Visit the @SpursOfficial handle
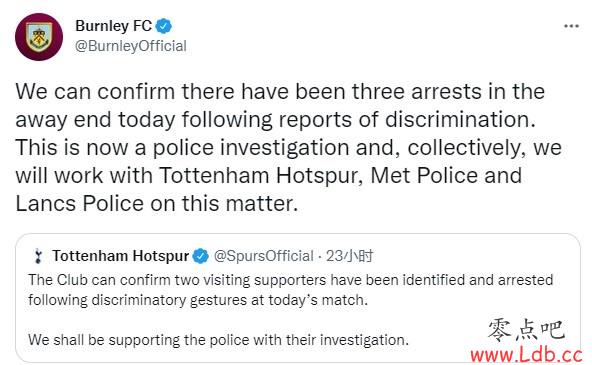 pyautogui.click(x=264, y=256)
